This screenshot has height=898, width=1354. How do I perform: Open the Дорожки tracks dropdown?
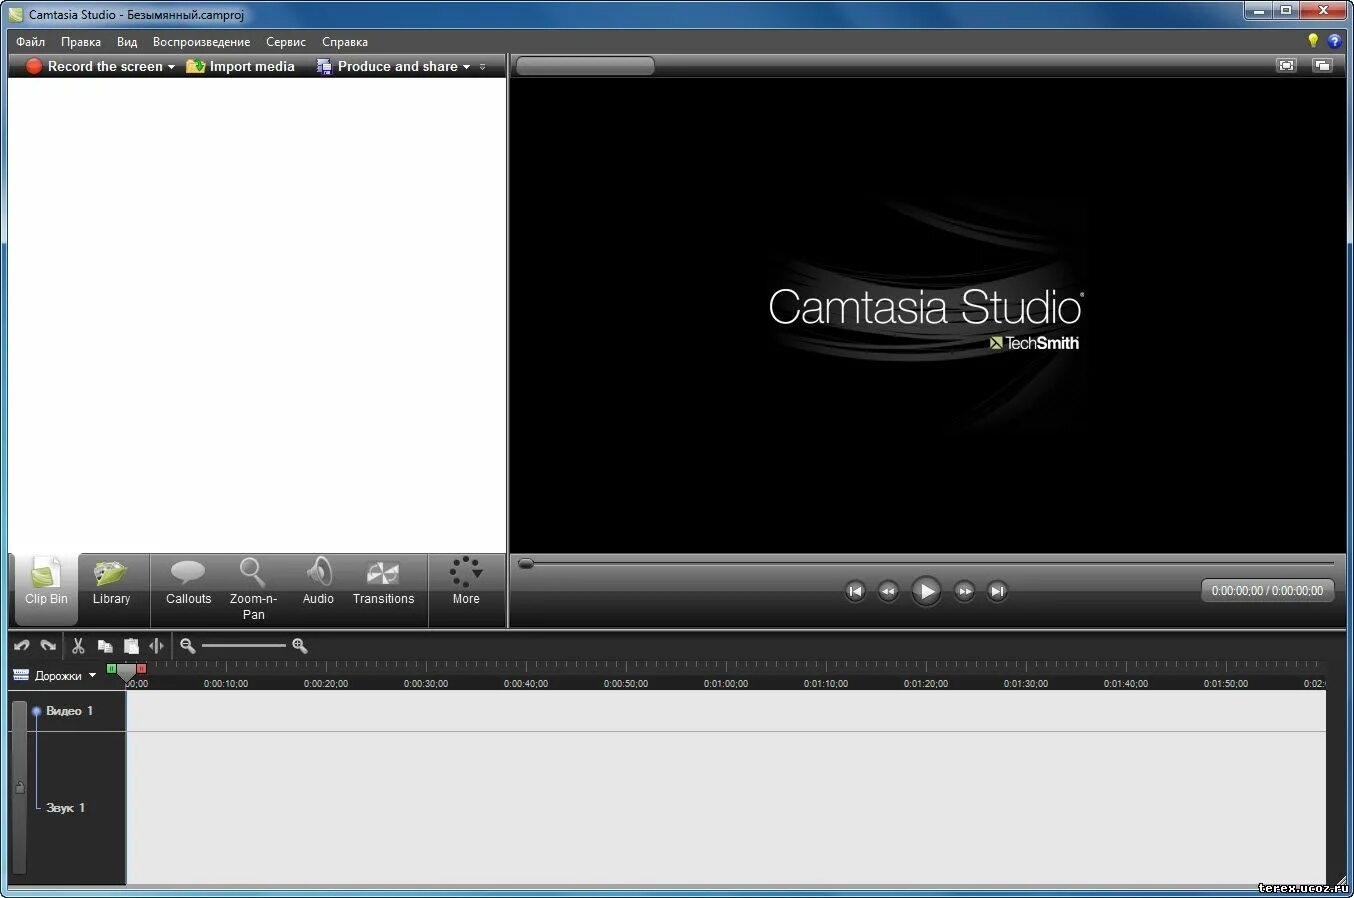[66, 676]
